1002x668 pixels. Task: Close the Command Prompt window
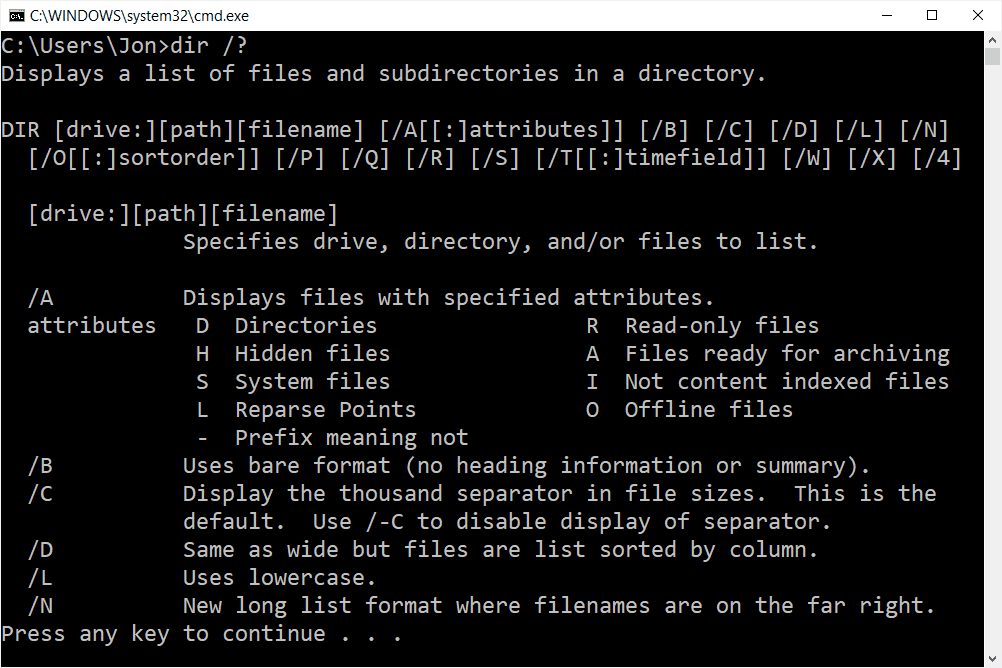(x=978, y=15)
